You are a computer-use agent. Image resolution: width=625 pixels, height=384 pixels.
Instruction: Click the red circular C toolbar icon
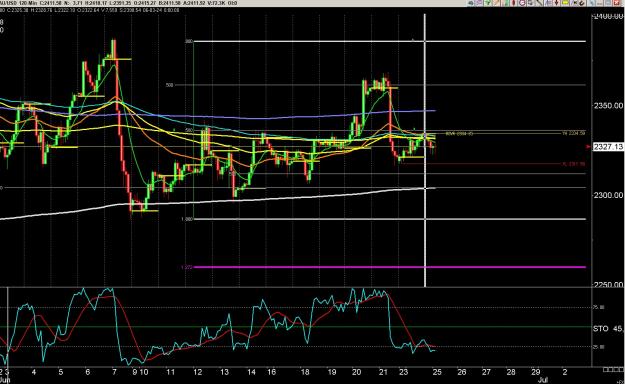(522, 3)
